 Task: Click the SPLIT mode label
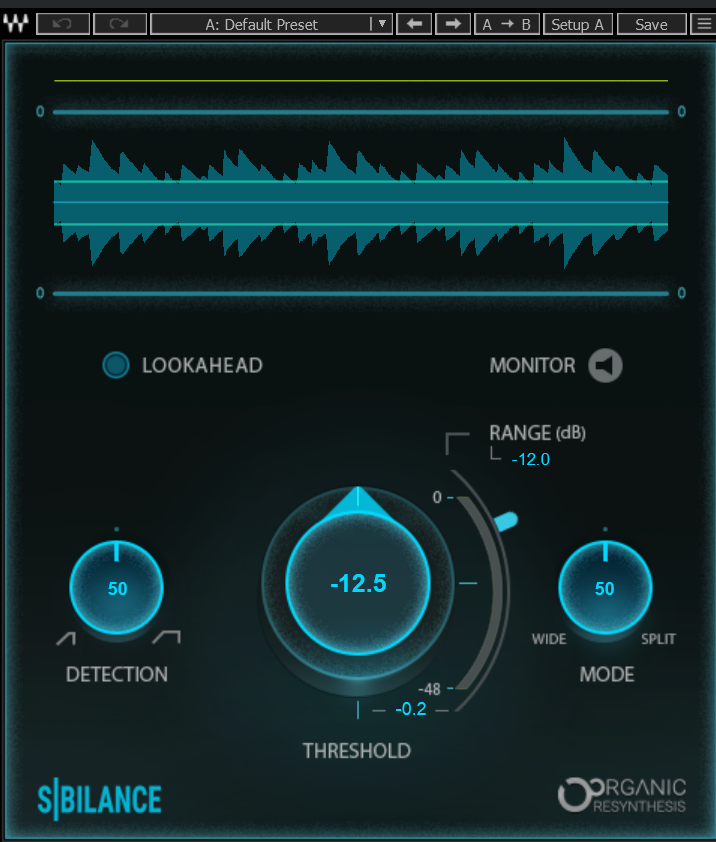point(659,639)
